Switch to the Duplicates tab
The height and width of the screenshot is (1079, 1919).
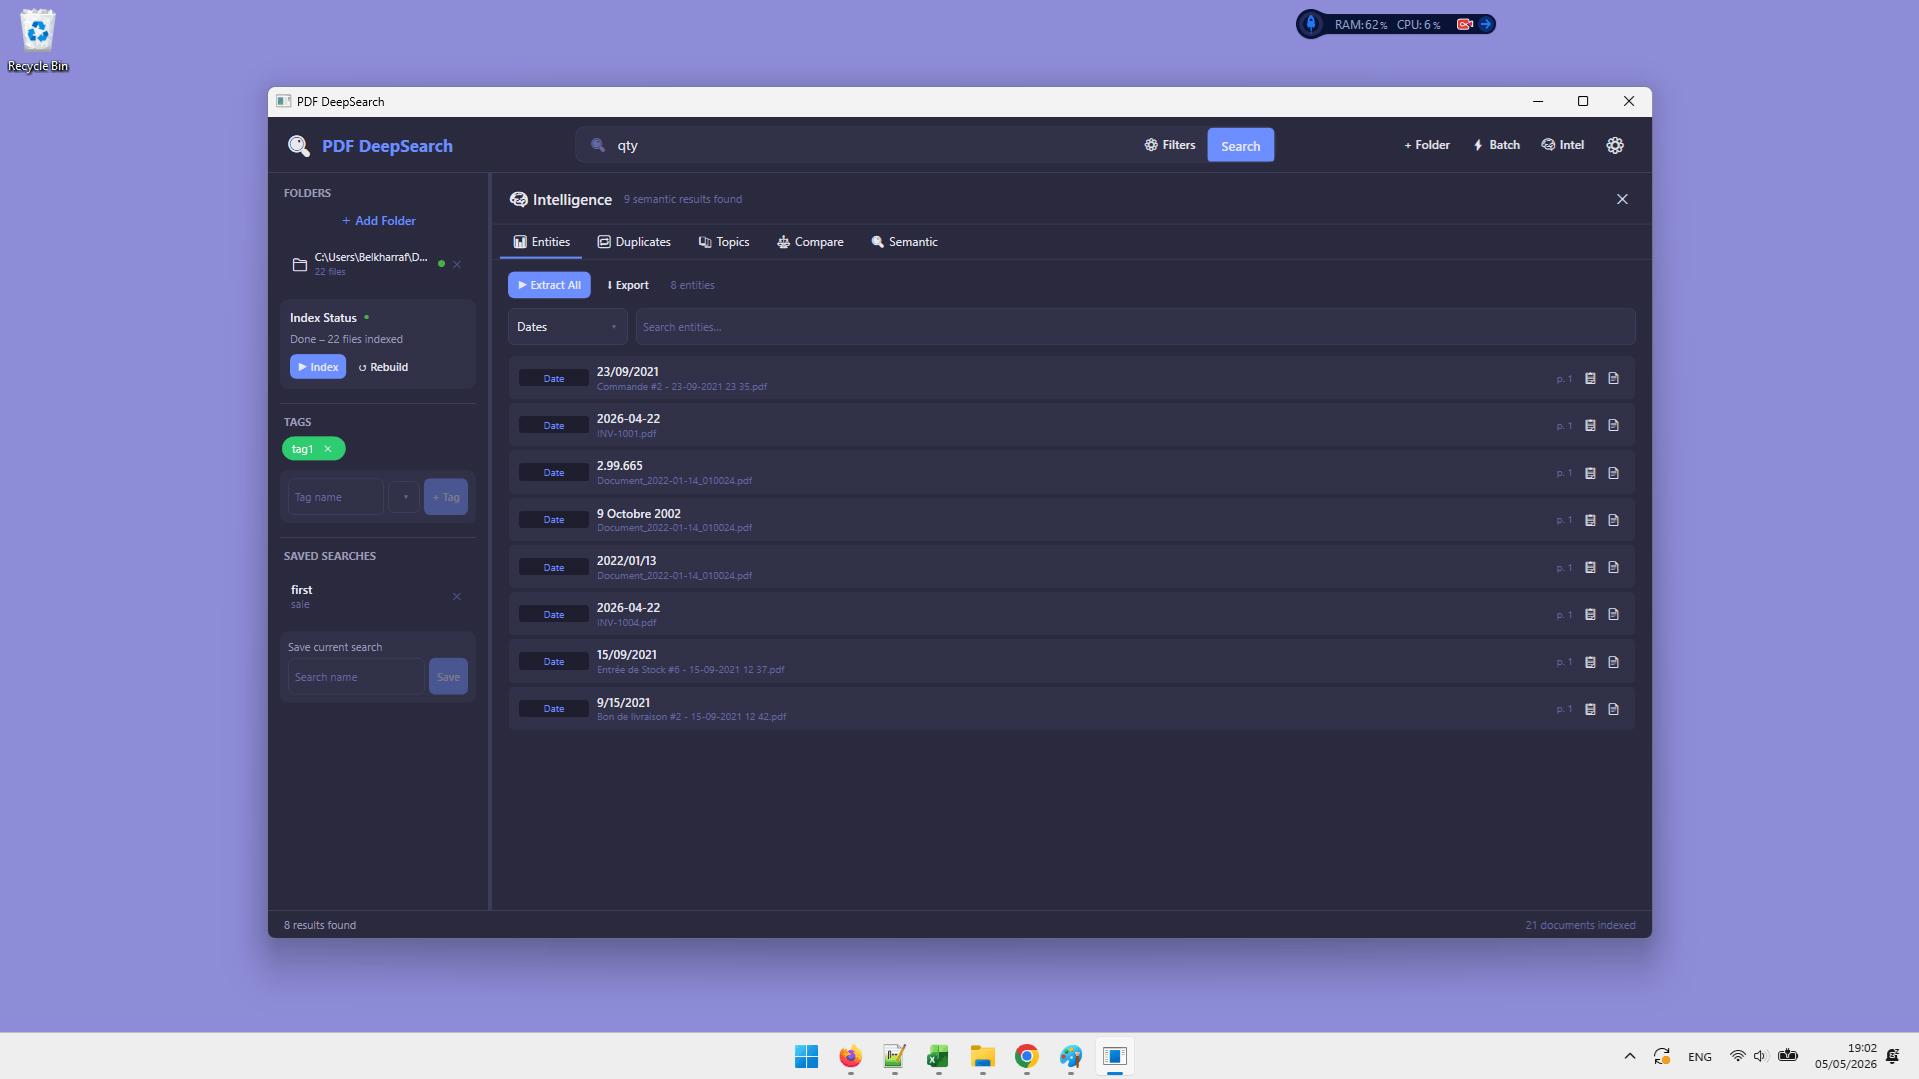(634, 242)
